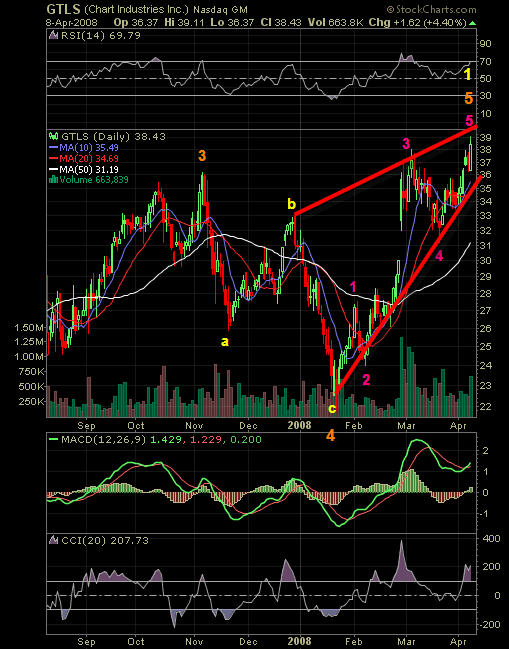Click 2008 on the price chart's date axis
Image resolution: width=509 pixels, height=649 pixels.
point(300,425)
